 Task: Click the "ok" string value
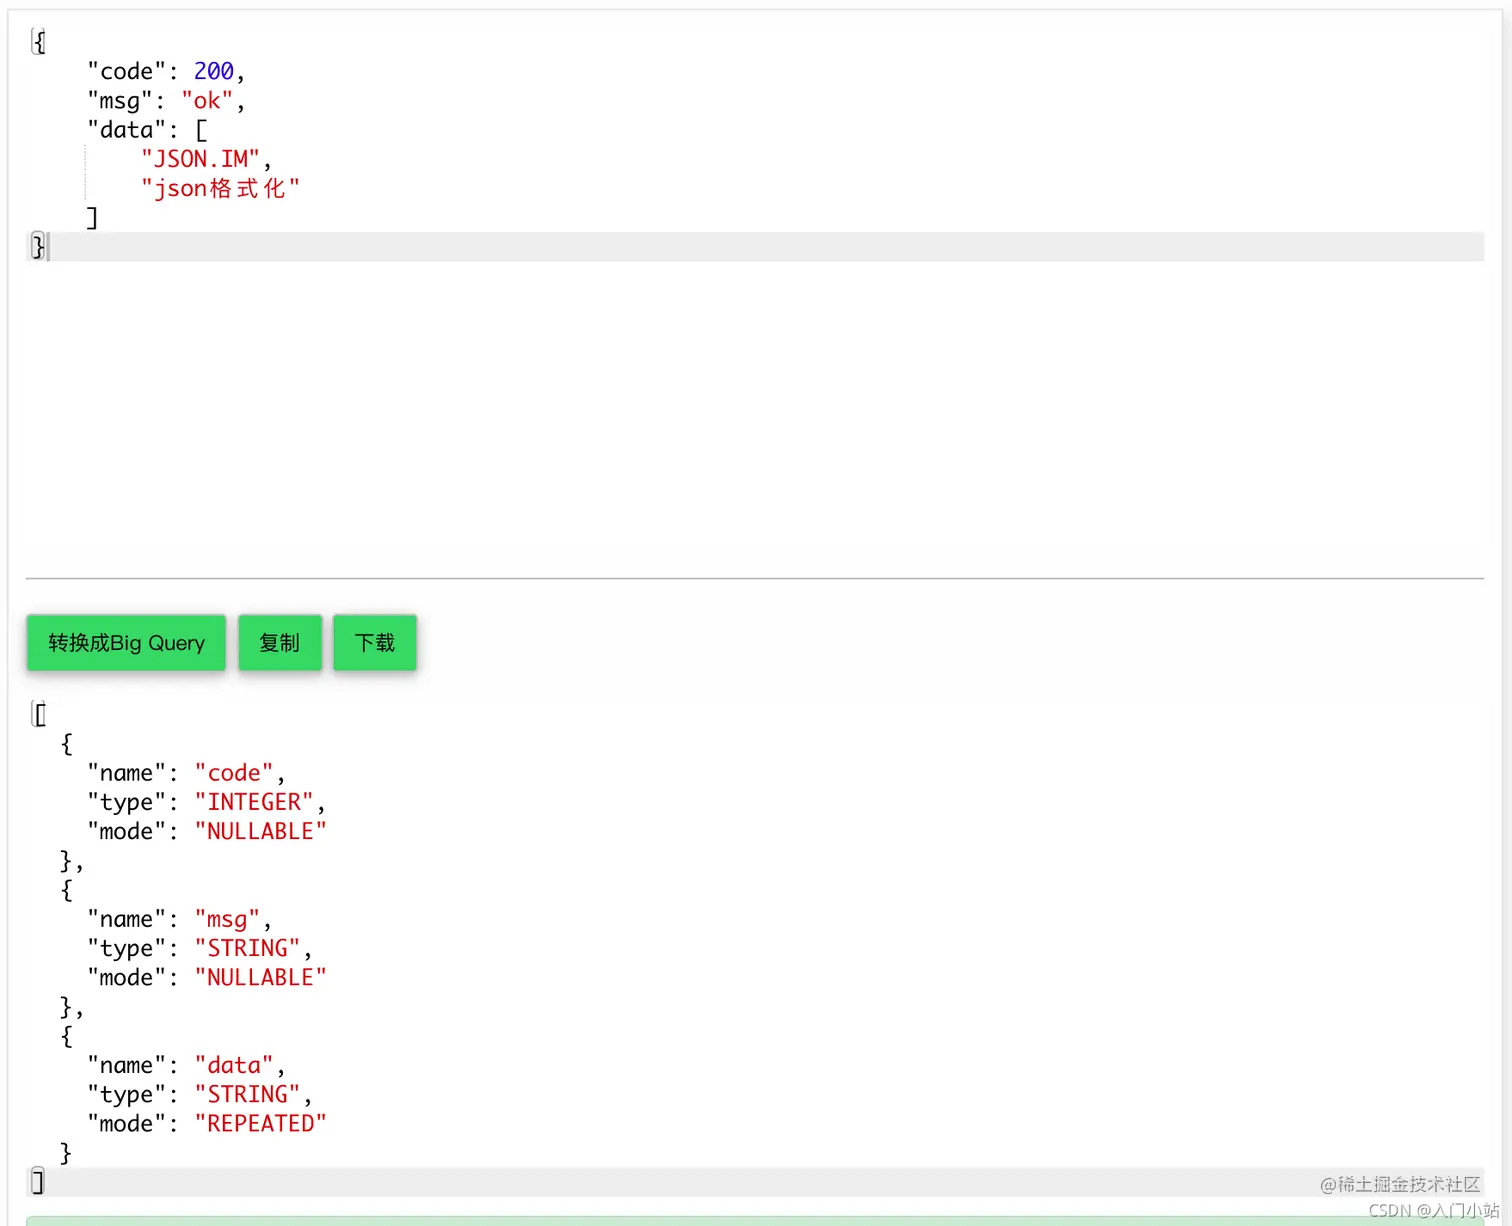click(x=207, y=101)
